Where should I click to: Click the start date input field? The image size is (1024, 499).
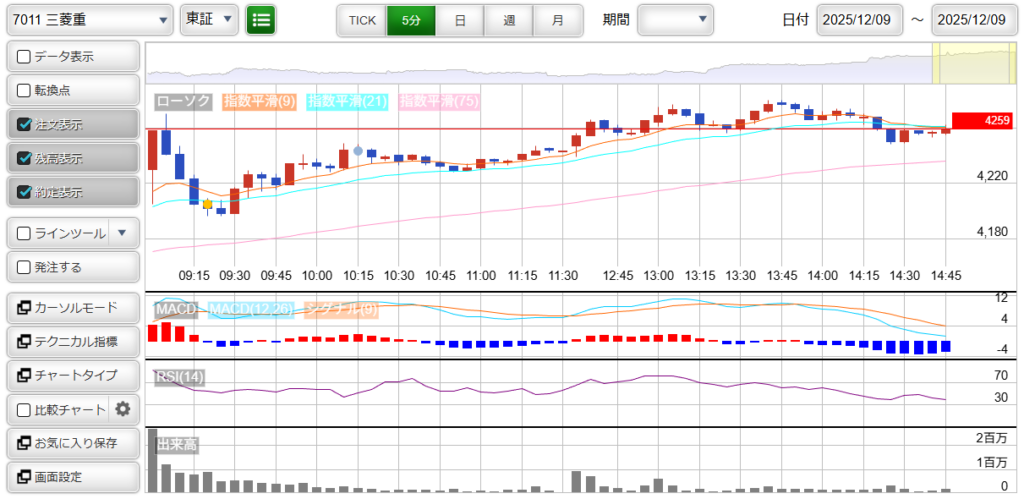(x=859, y=19)
